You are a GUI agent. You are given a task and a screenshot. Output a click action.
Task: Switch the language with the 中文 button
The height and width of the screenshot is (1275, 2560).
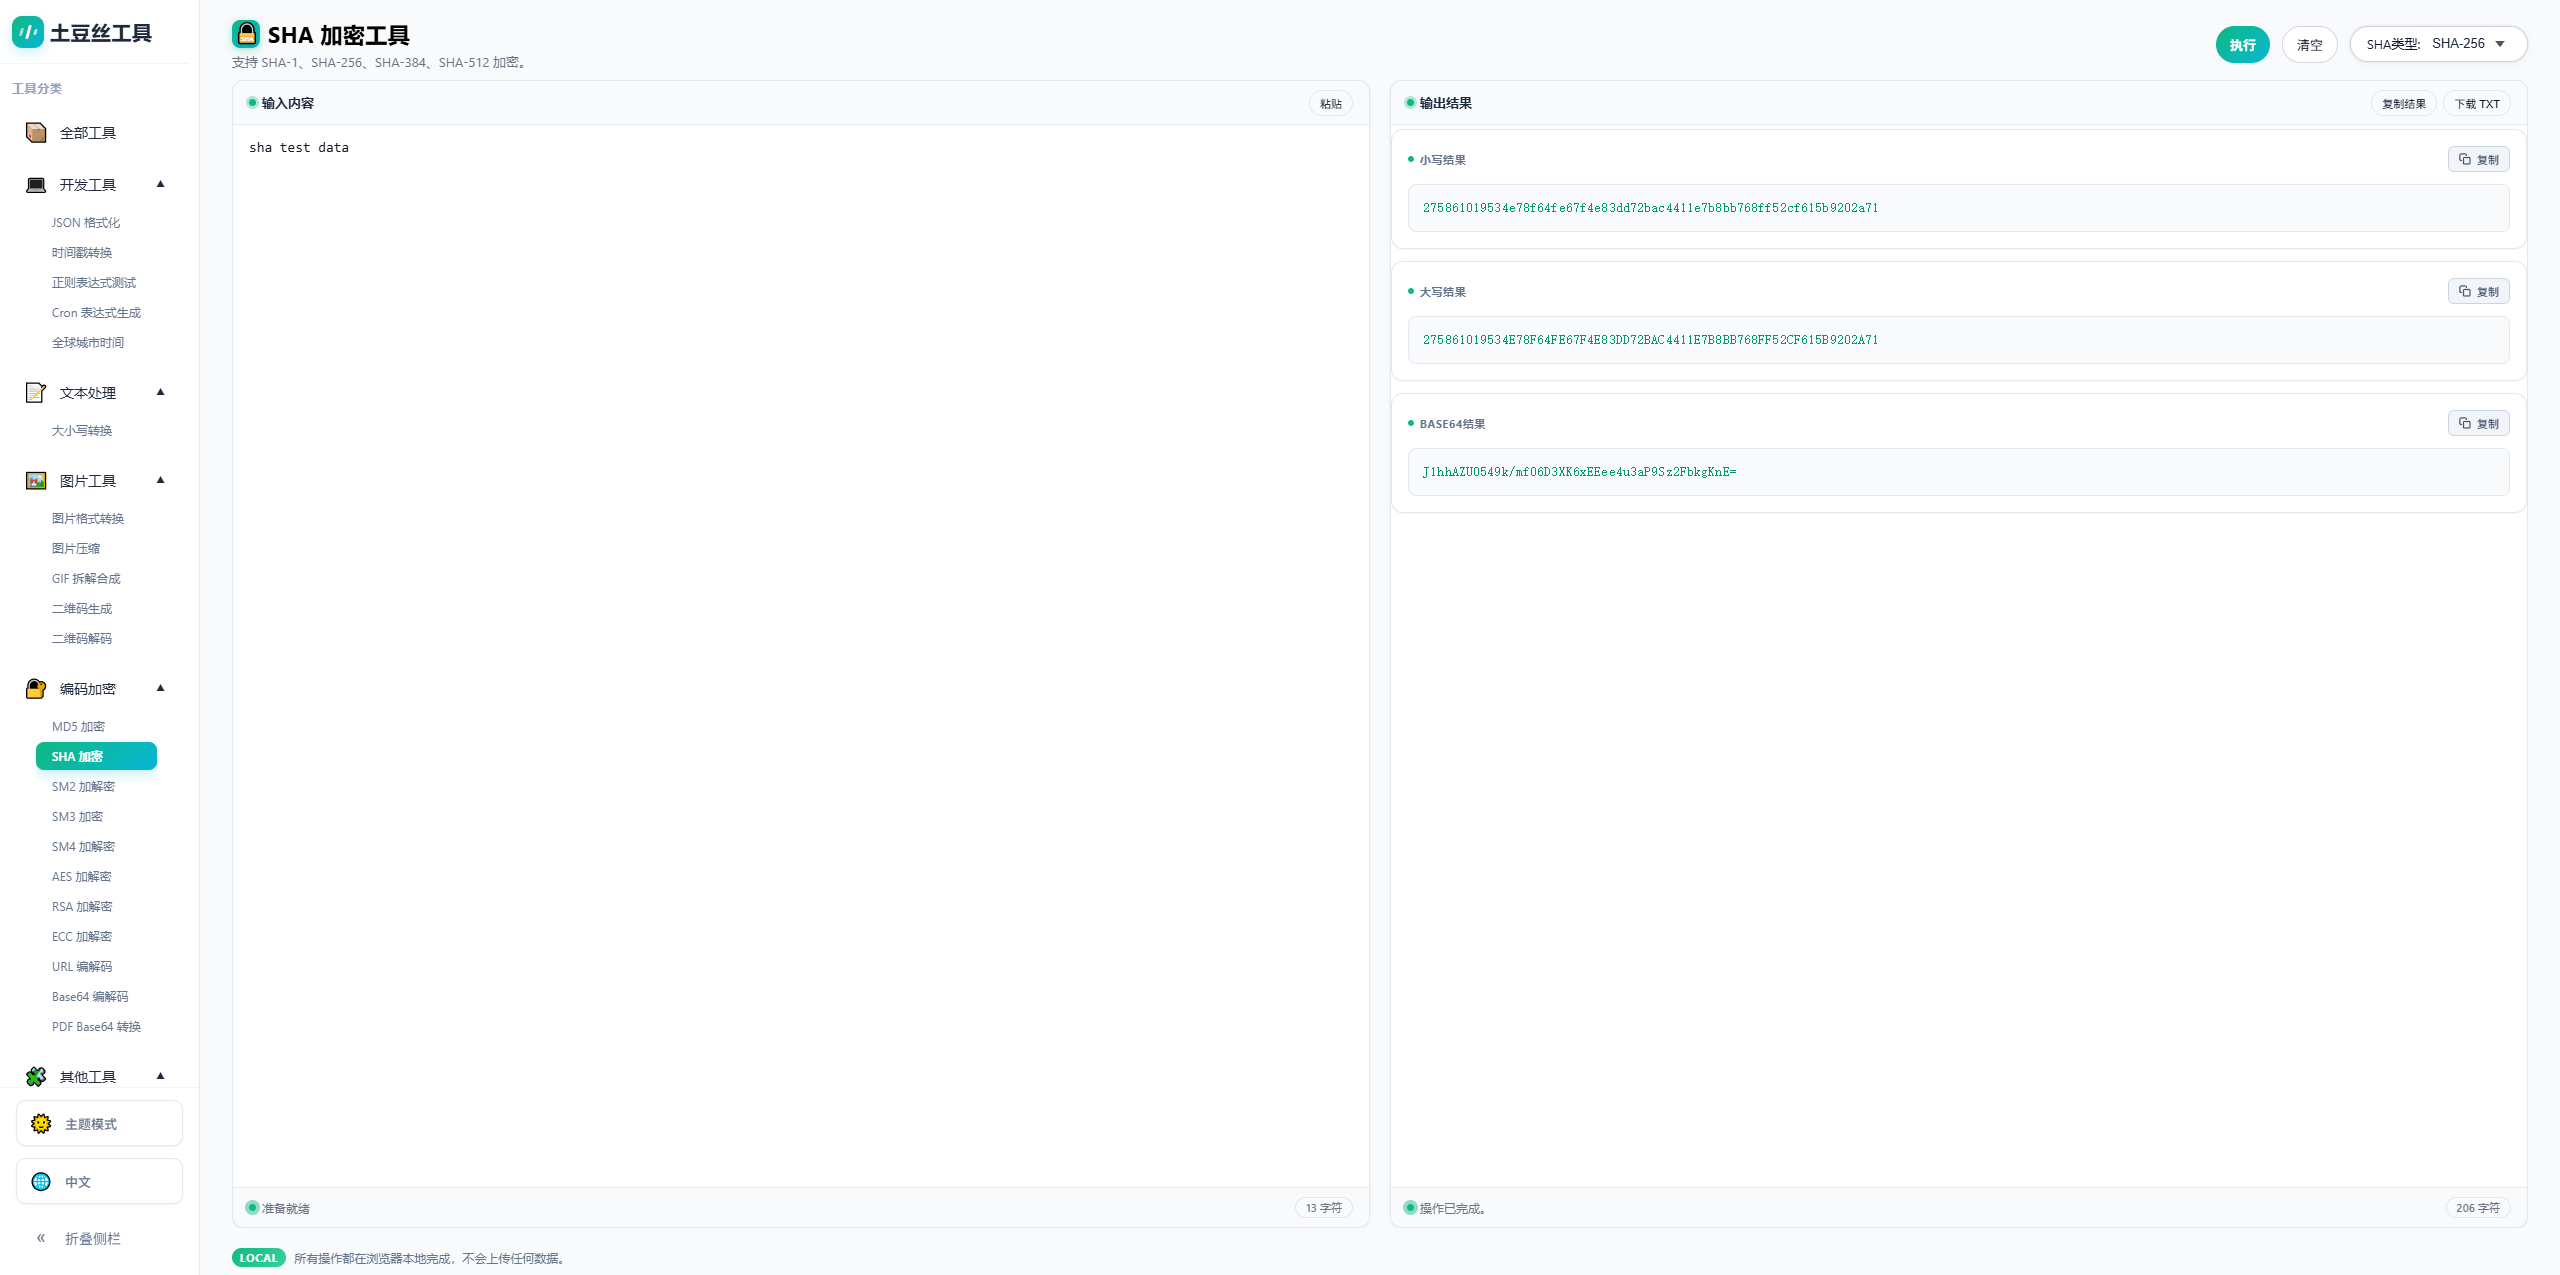(99, 1182)
